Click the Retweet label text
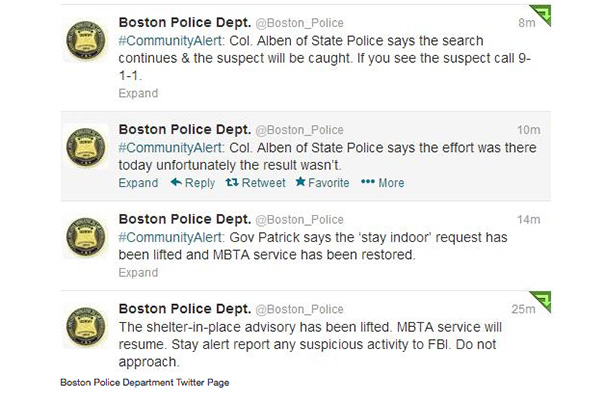Image resolution: width=605 pixels, height=403 pixels. [x=264, y=183]
